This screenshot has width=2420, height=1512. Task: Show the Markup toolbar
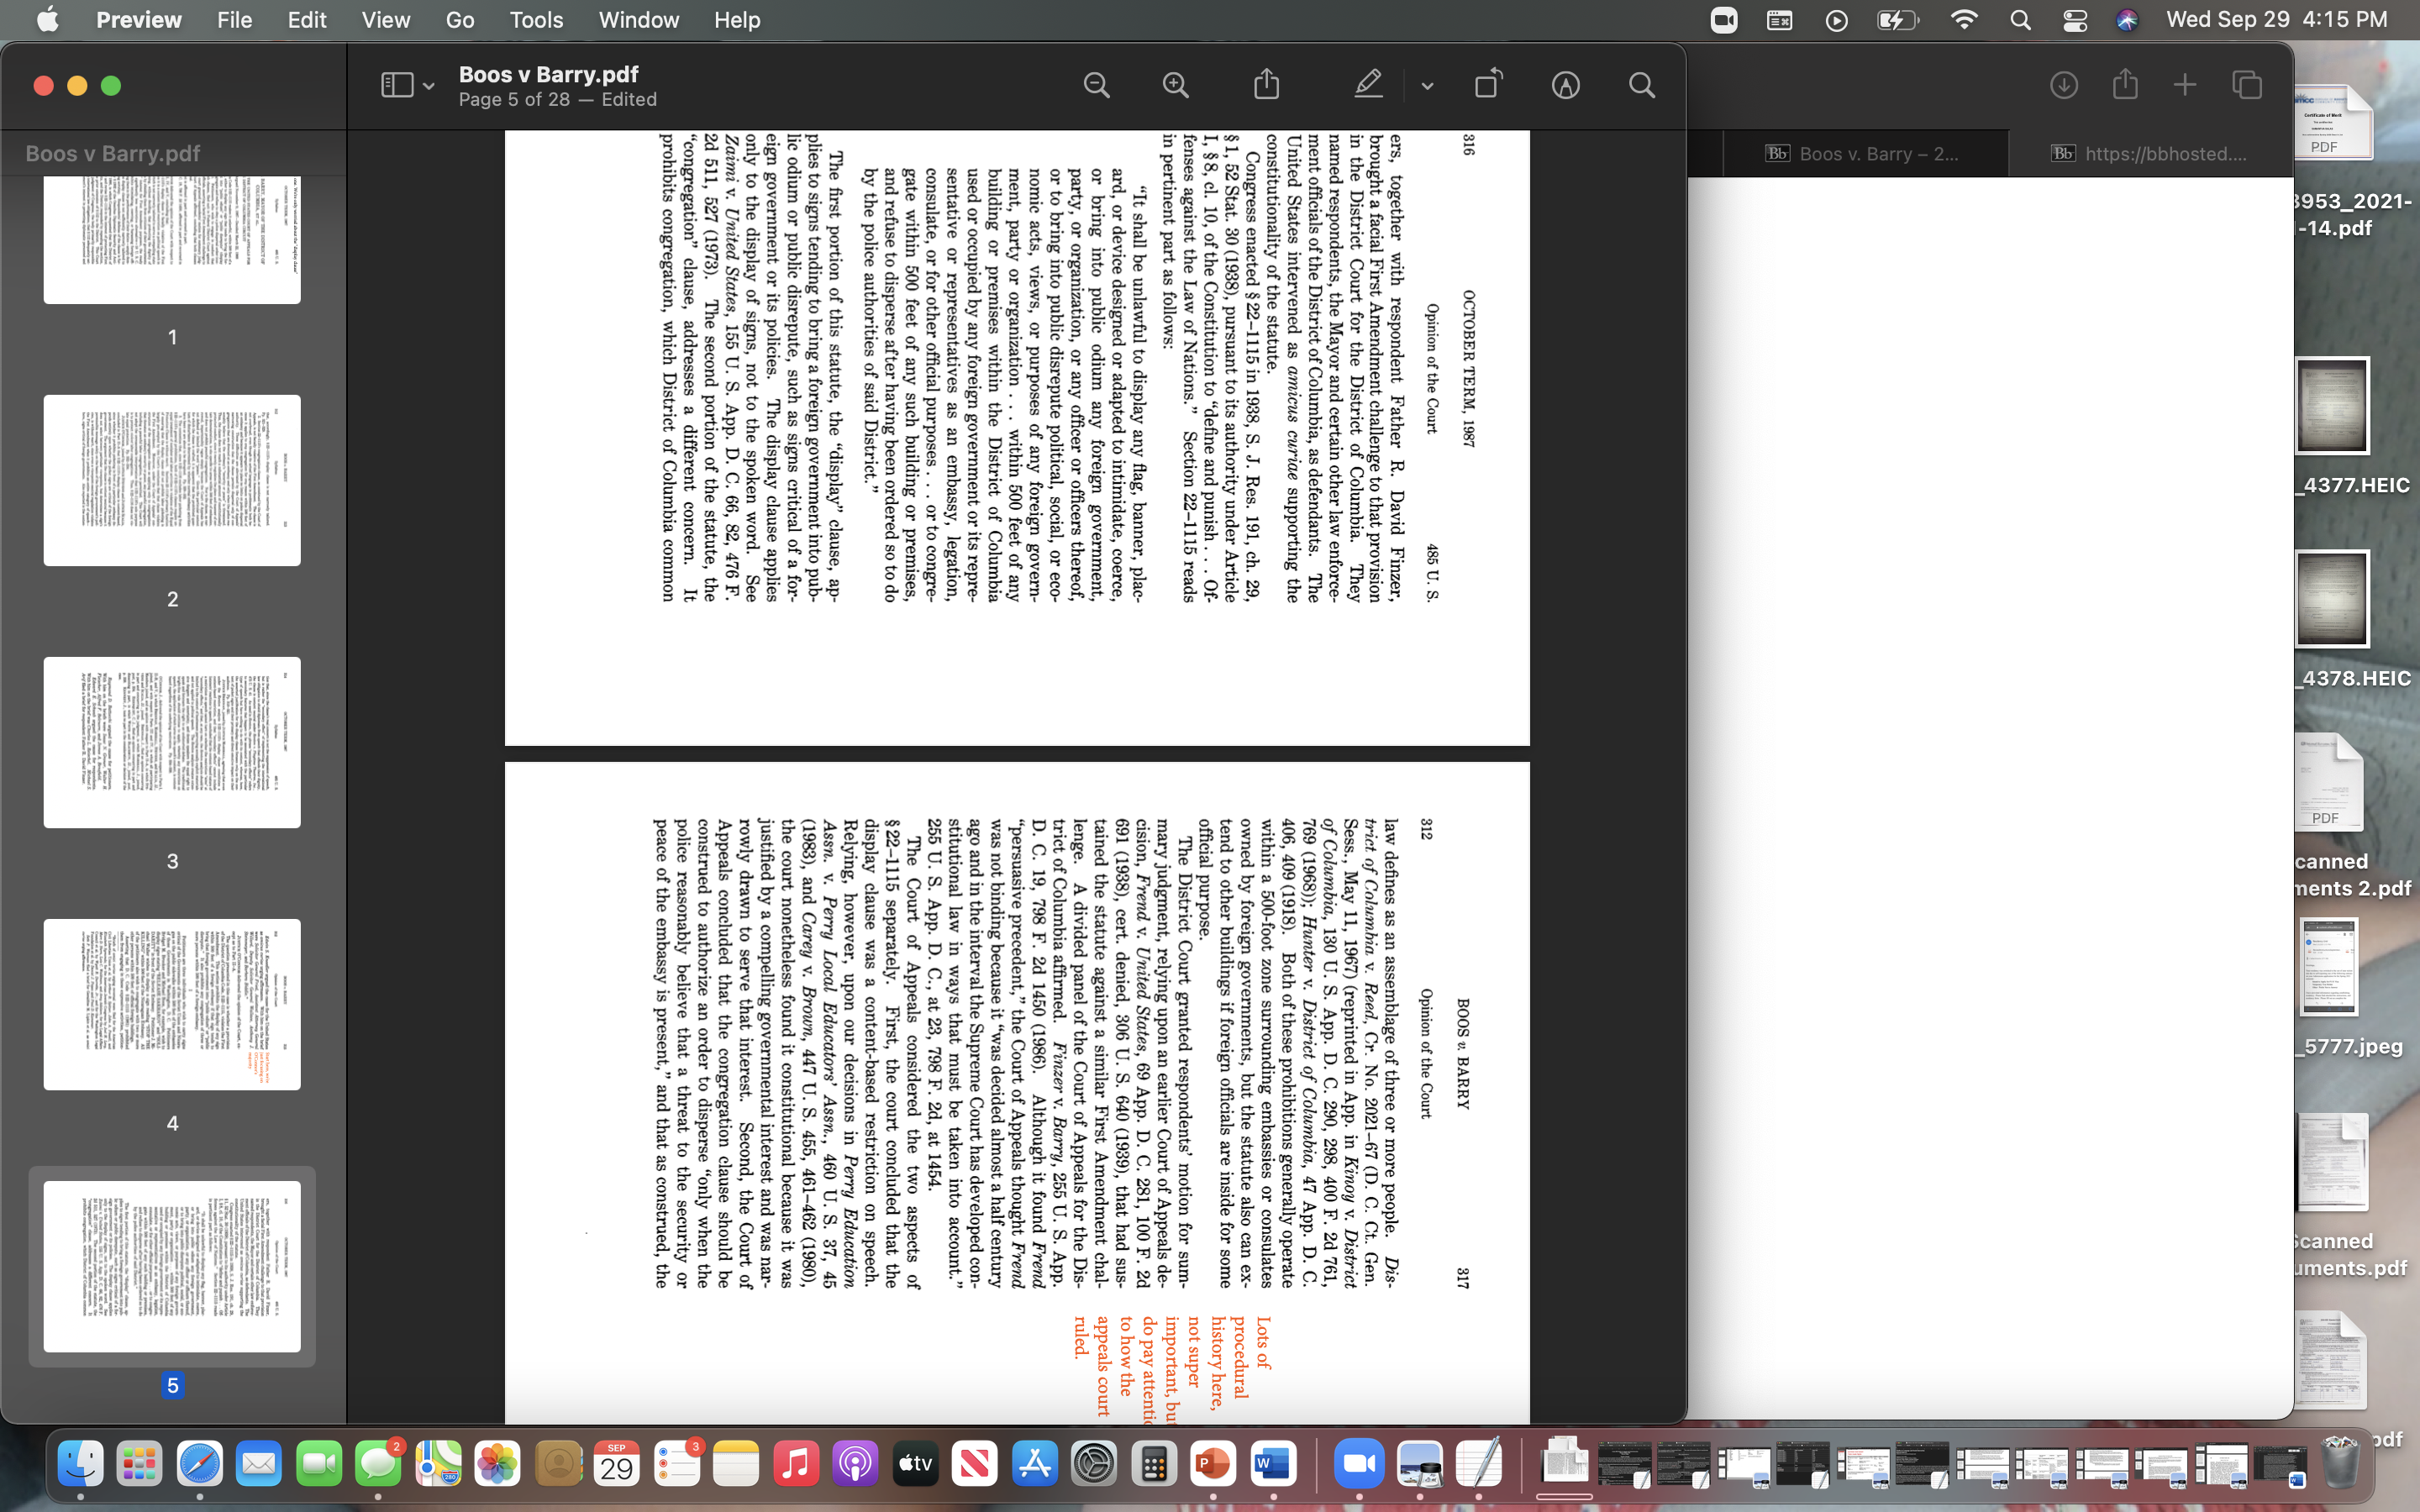coord(1565,85)
